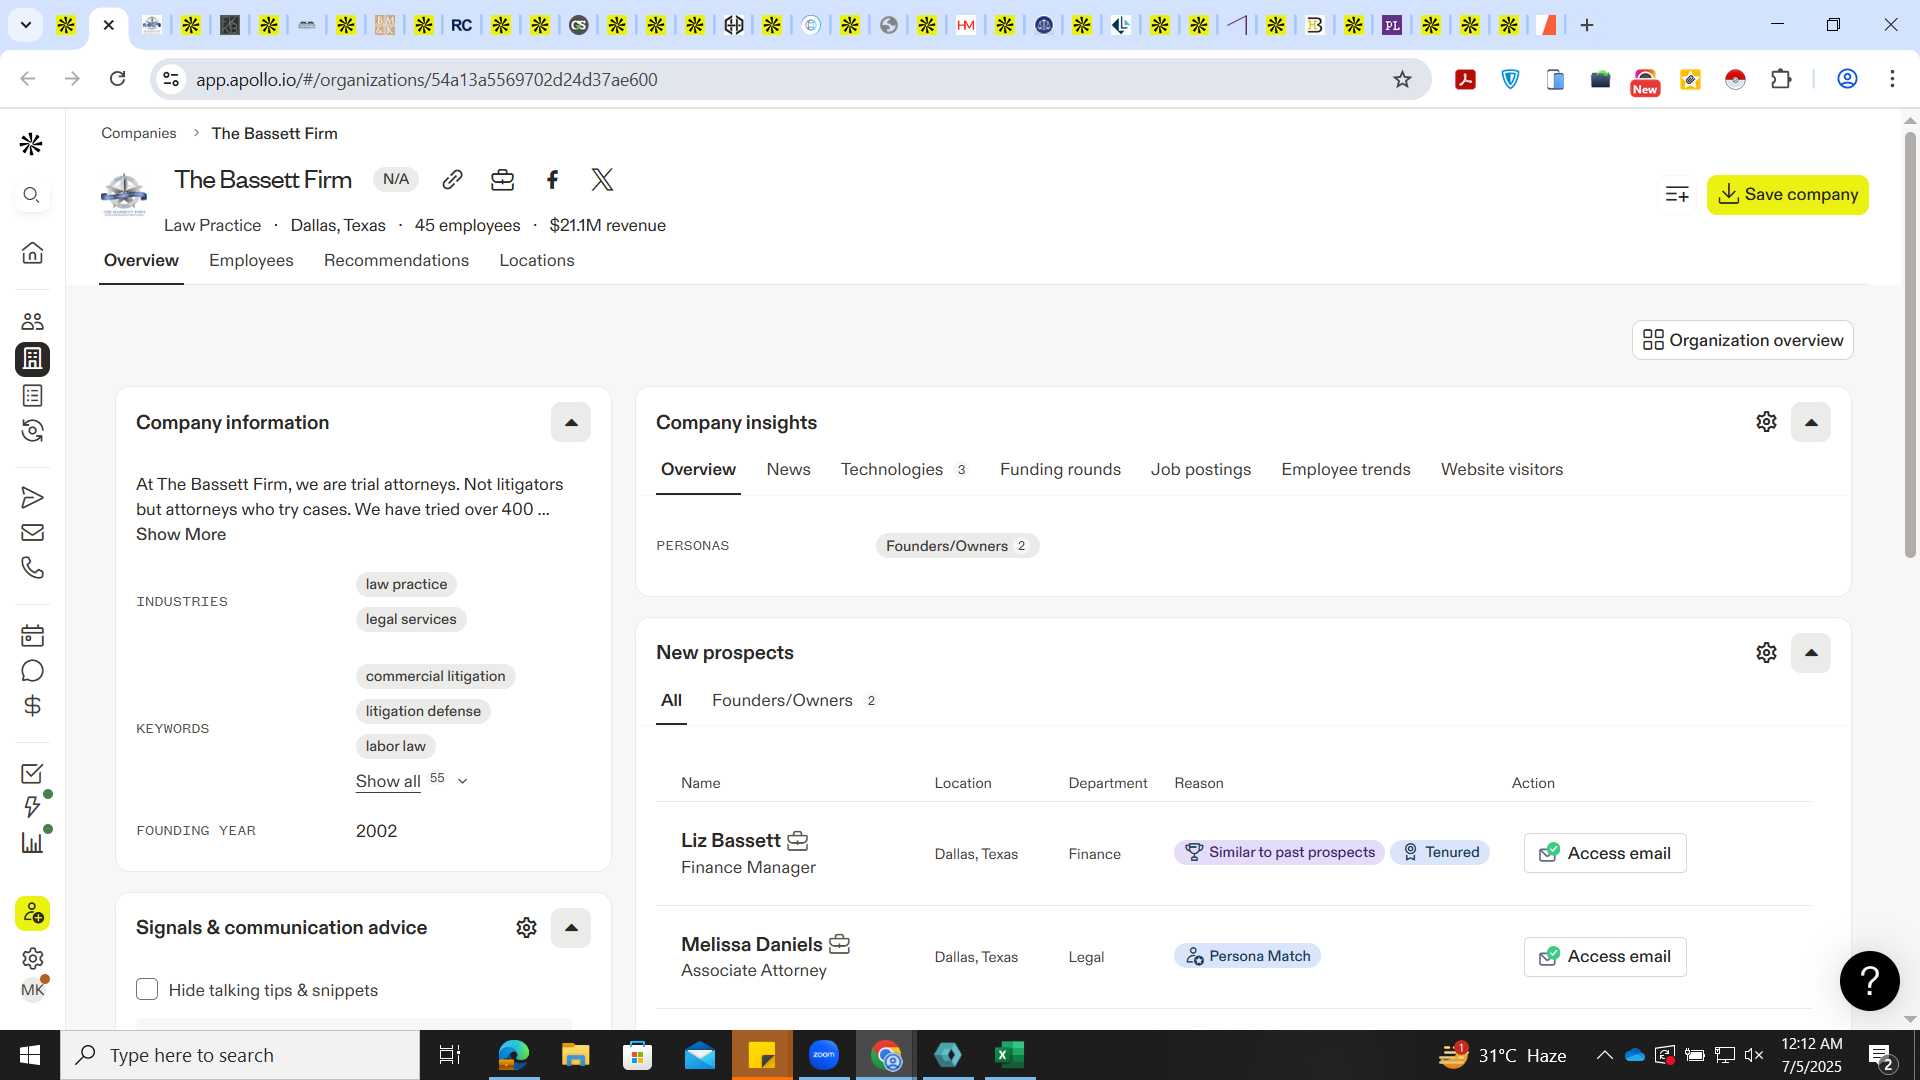
Task: Open Deals dollar icon in sidebar
Action: click(32, 706)
